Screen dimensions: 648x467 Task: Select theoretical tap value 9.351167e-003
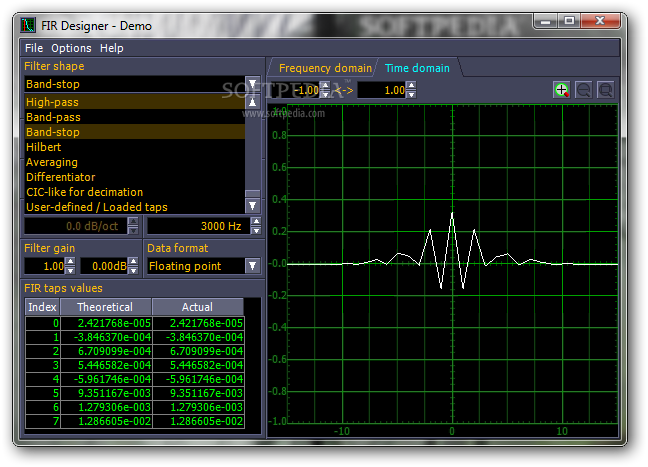[x=106, y=393]
